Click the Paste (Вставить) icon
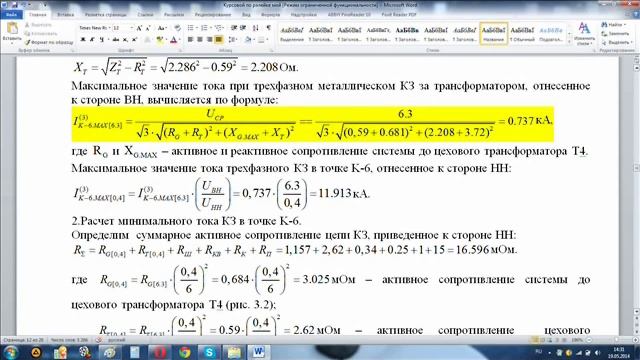The image size is (640, 360). [x=12, y=29]
